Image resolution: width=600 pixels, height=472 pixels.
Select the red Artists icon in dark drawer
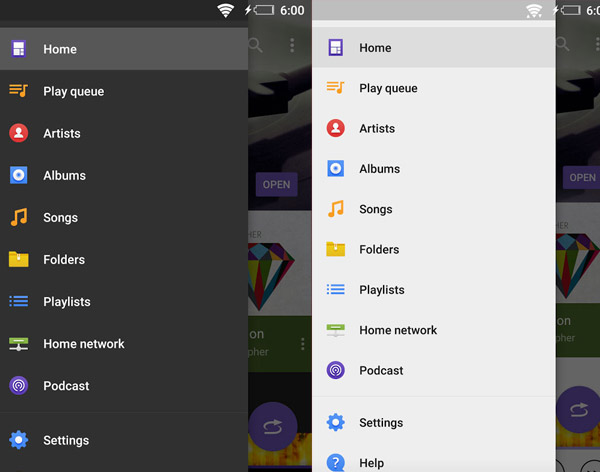(18, 133)
